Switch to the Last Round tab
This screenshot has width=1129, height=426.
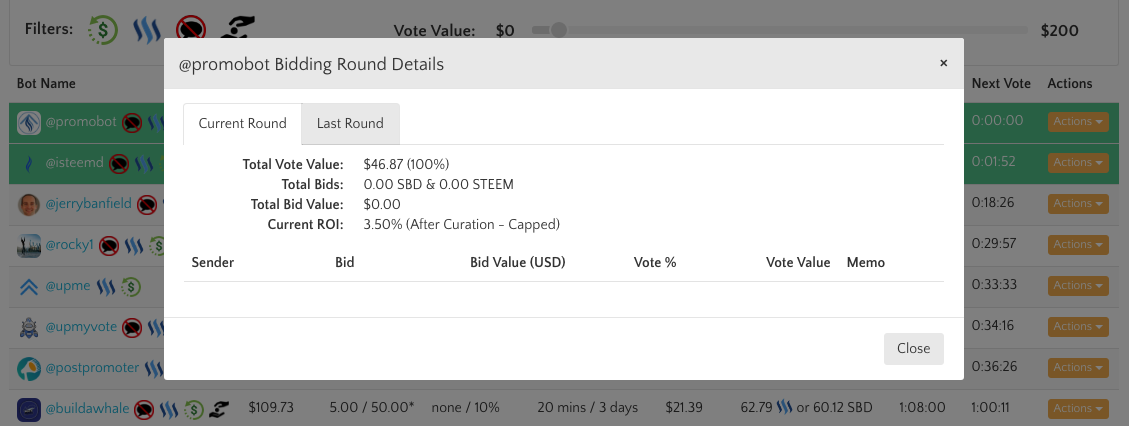[x=350, y=124]
